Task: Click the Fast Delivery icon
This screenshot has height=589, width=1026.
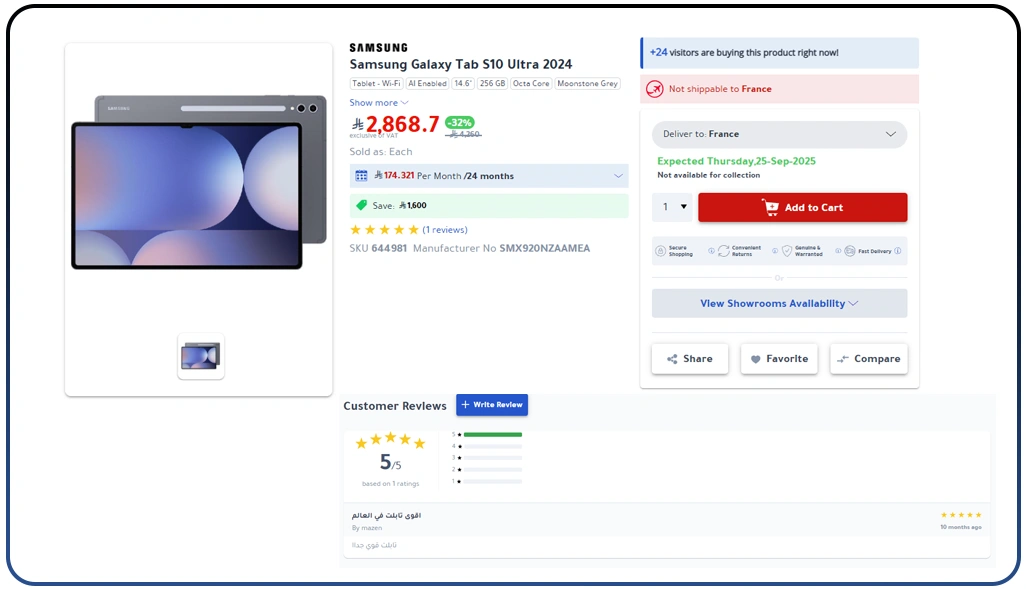Action: pyautogui.click(x=850, y=251)
